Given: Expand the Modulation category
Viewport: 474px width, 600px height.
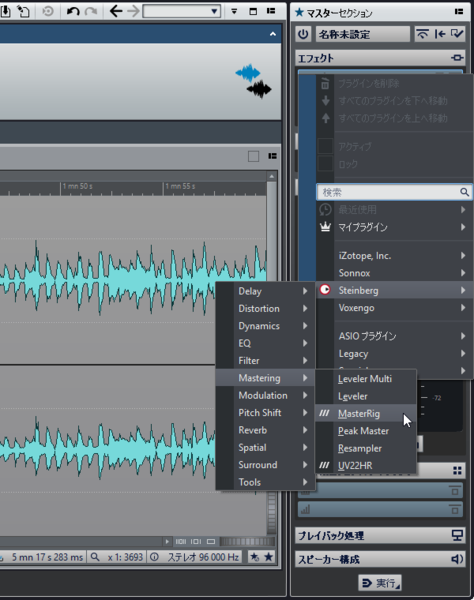Looking at the screenshot, I should tap(265, 395).
